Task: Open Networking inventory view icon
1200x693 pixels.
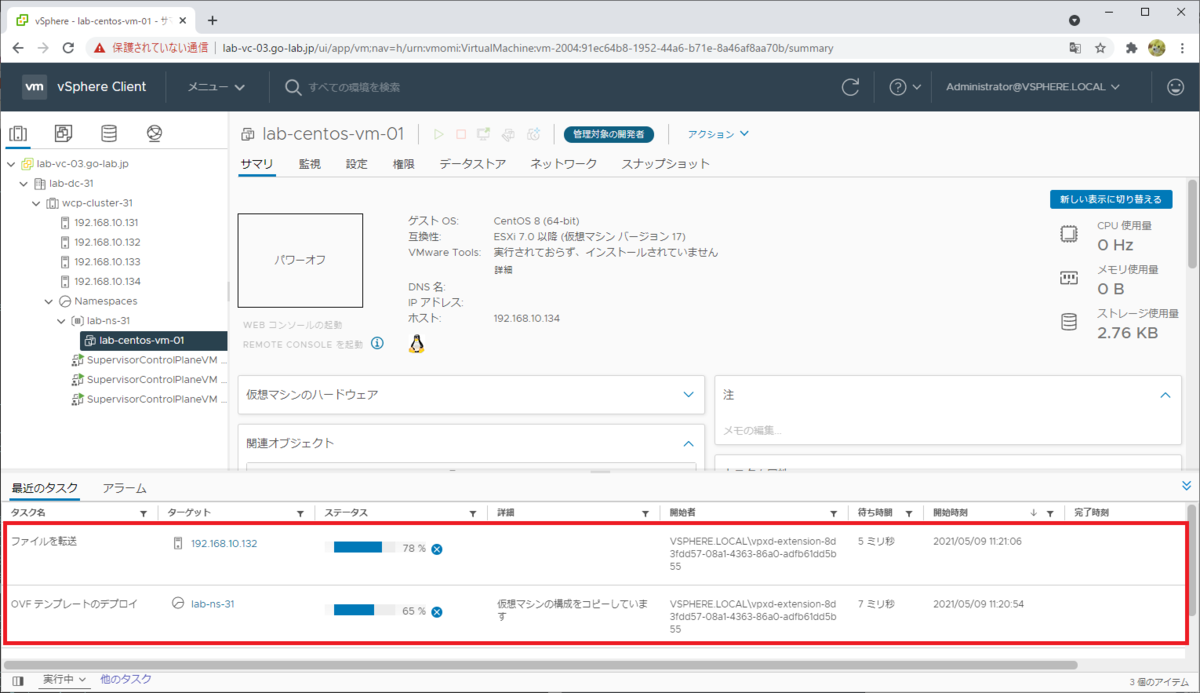Action: coord(154,133)
